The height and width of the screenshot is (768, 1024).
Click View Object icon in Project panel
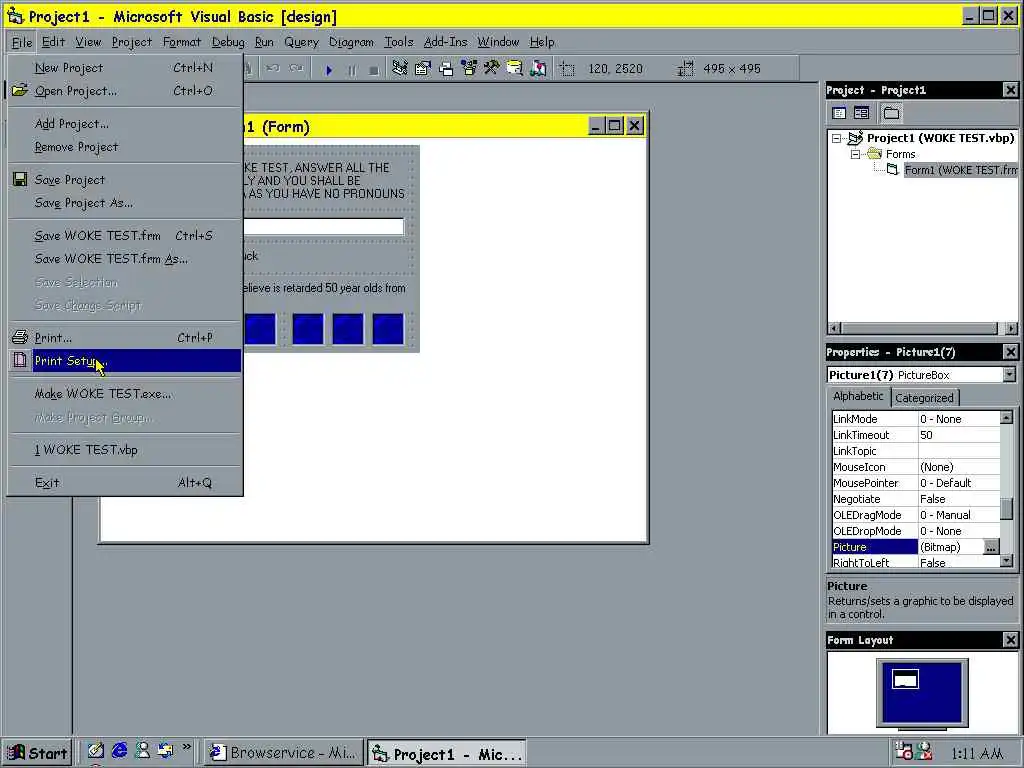point(861,113)
